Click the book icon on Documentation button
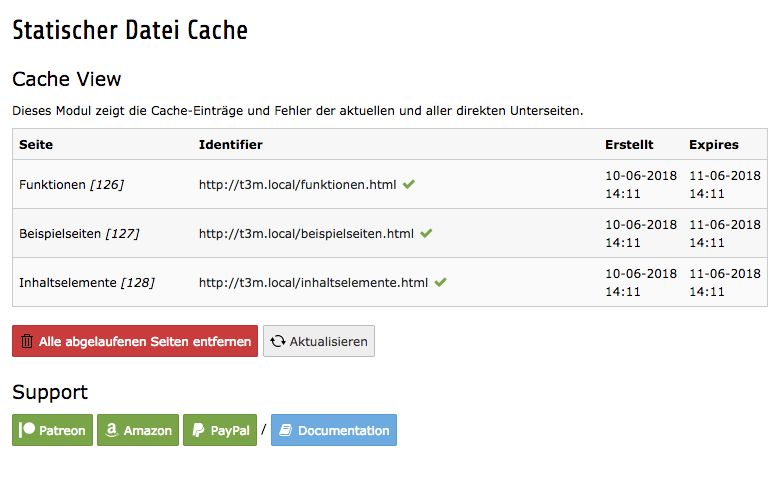Viewport: 777px width, 484px height. (285, 430)
